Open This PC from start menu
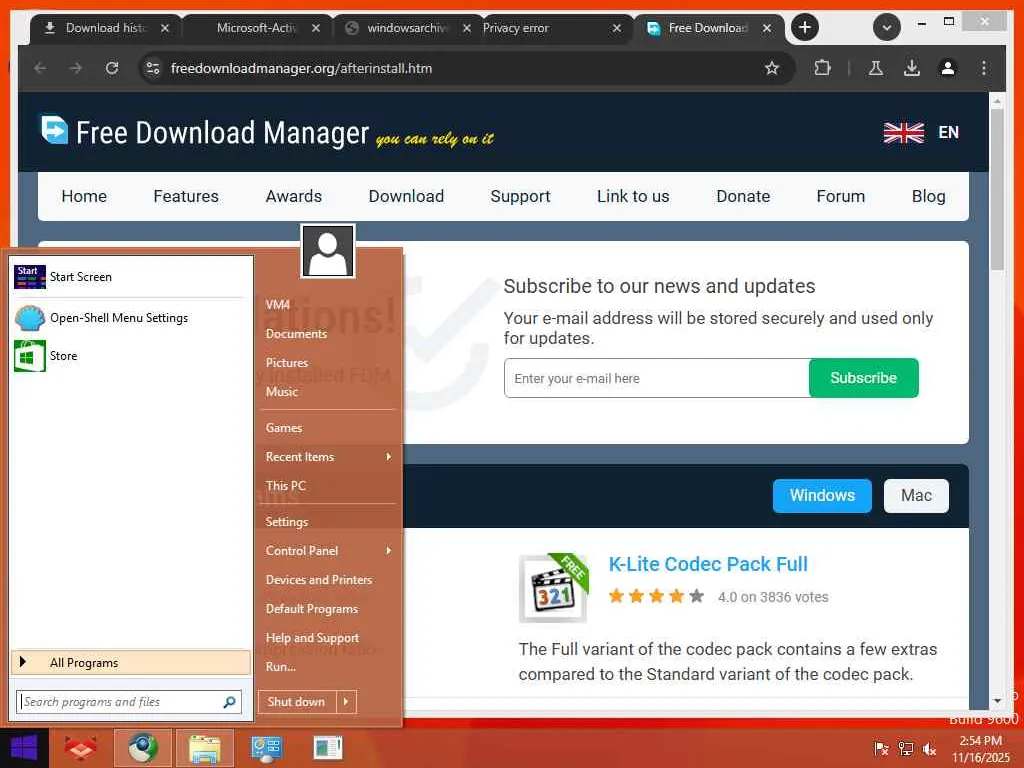Screen dimensions: 1024x768 [328, 486]
